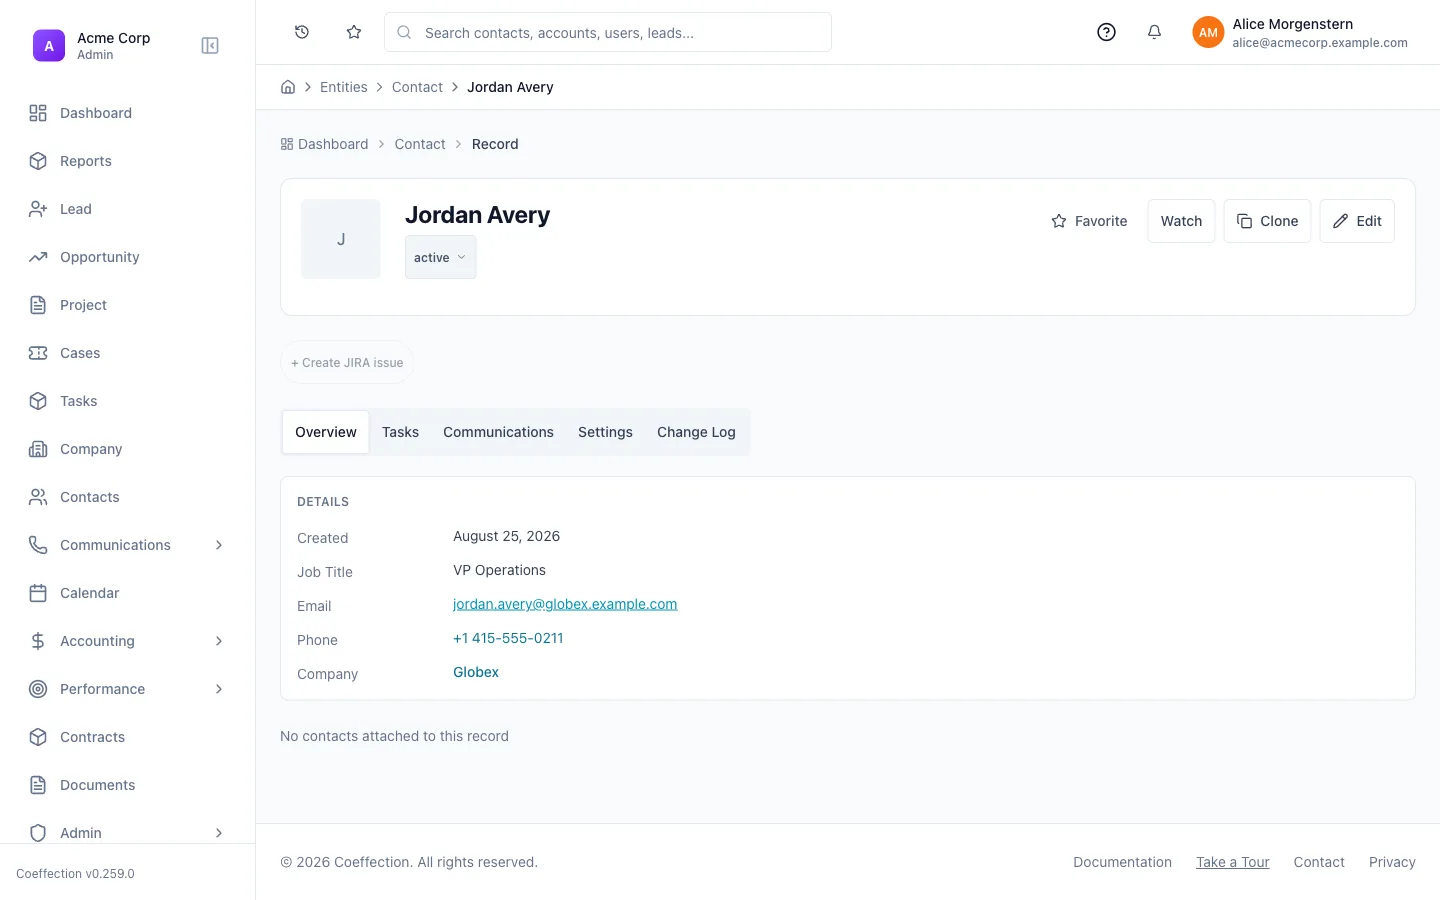Open Documentation footer link
The height and width of the screenshot is (900, 1440).
pyautogui.click(x=1122, y=862)
